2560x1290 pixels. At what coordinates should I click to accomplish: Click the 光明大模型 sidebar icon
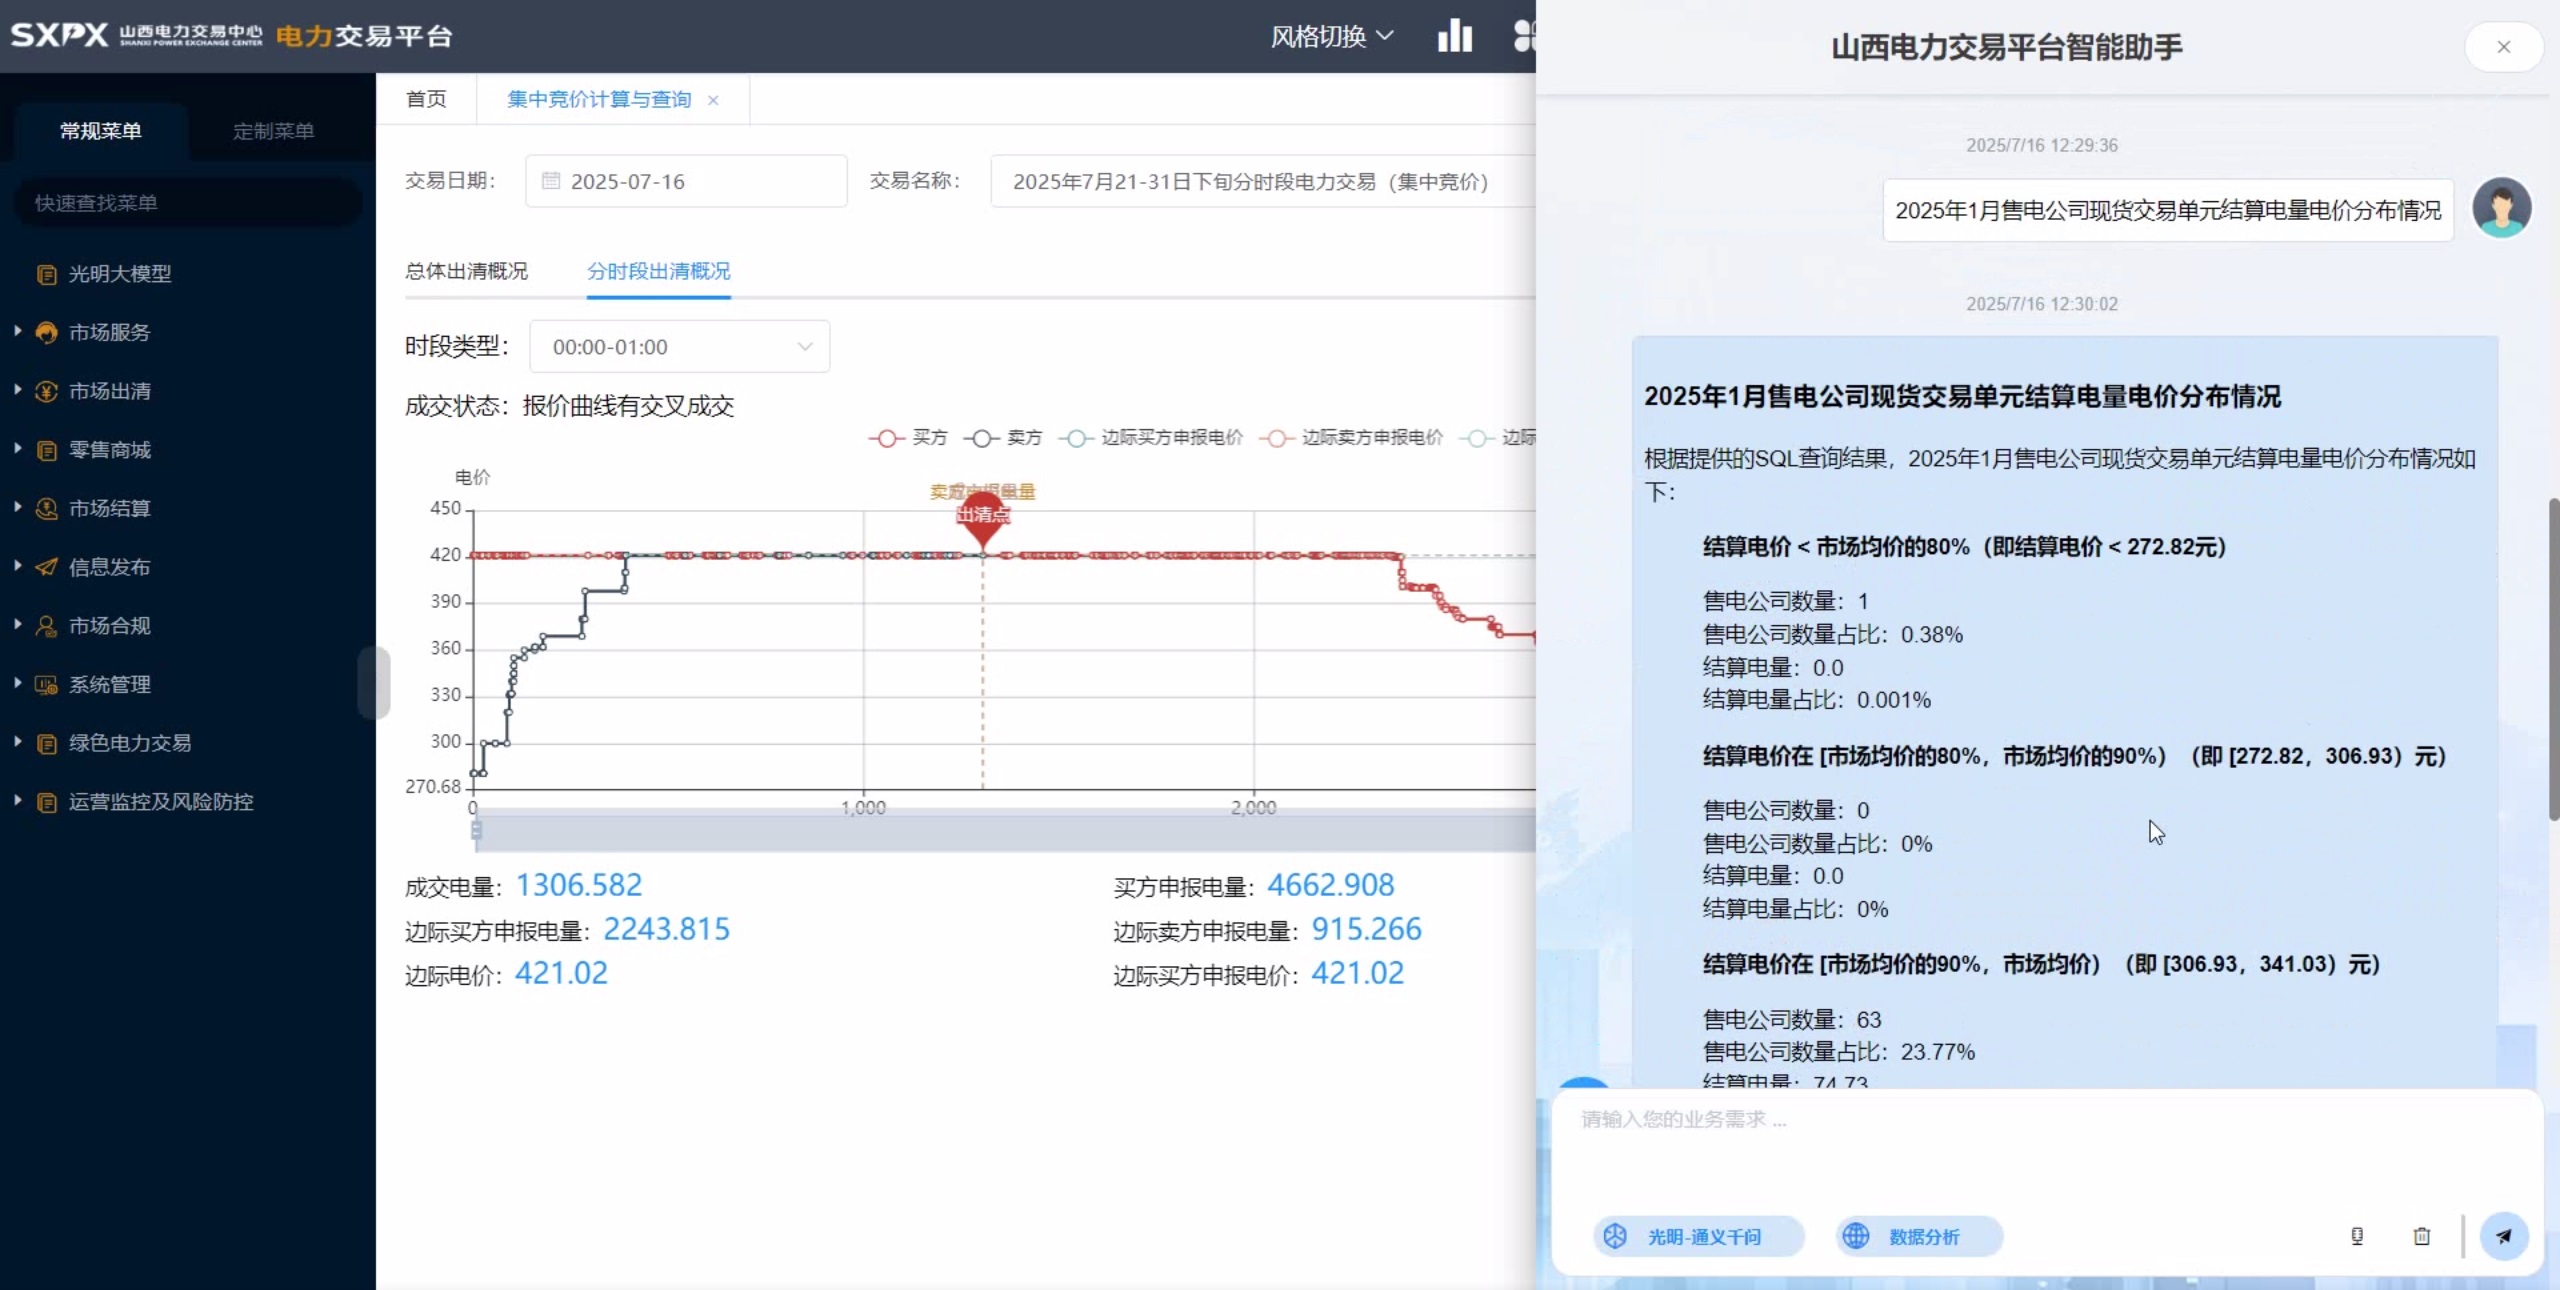click(46, 274)
